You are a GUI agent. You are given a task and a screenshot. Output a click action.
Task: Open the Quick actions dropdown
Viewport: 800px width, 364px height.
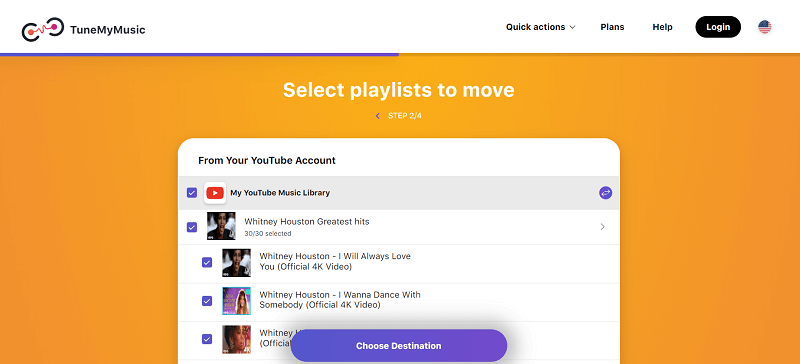pos(540,27)
